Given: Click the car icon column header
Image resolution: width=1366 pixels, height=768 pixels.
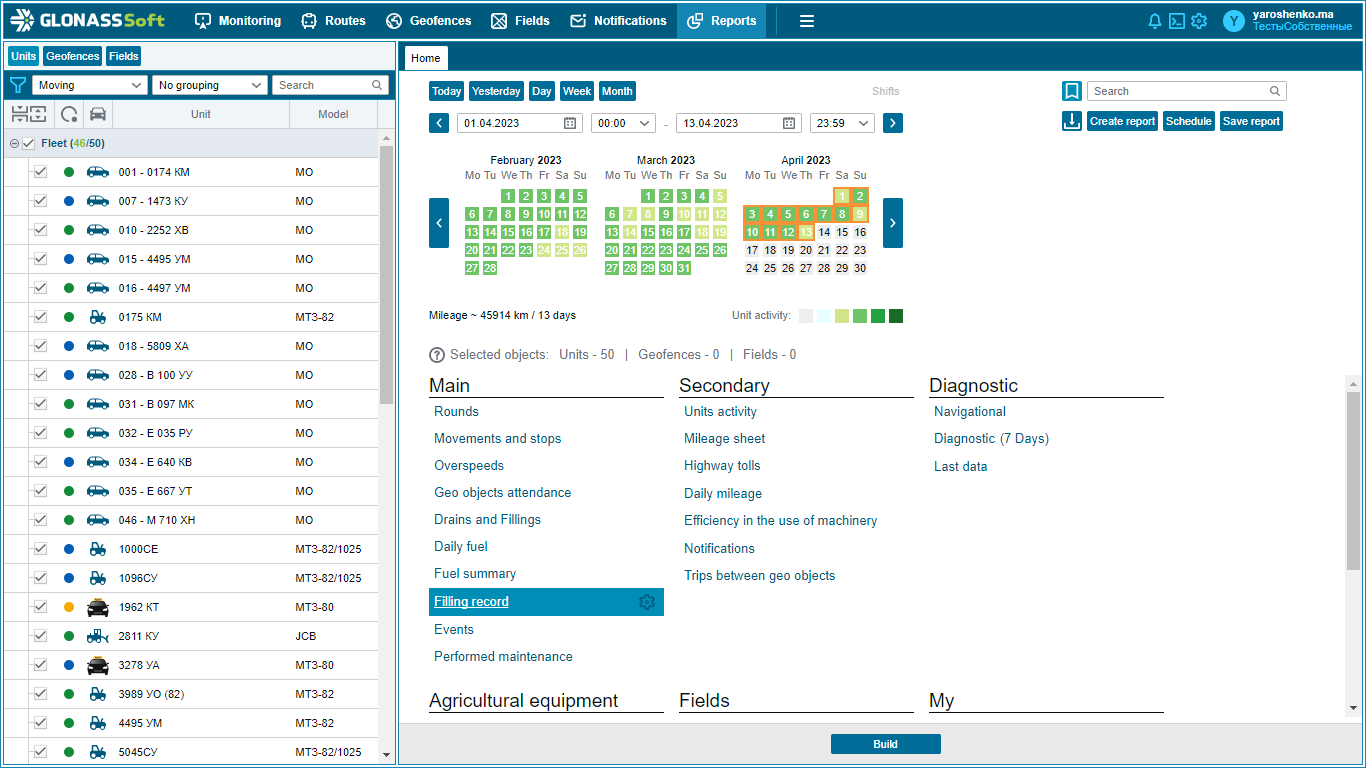Looking at the screenshot, I should tap(97, 114).
